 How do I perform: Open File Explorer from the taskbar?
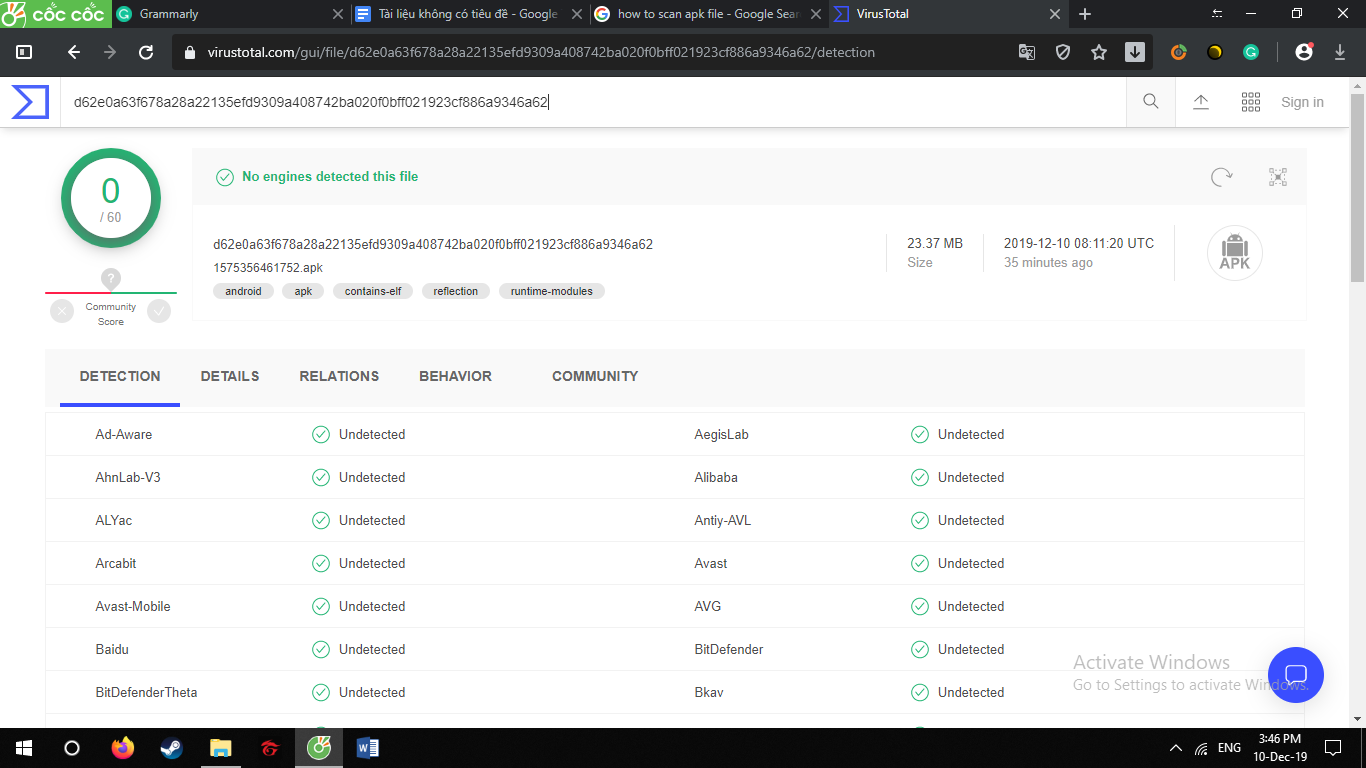[x=221, y=748]
